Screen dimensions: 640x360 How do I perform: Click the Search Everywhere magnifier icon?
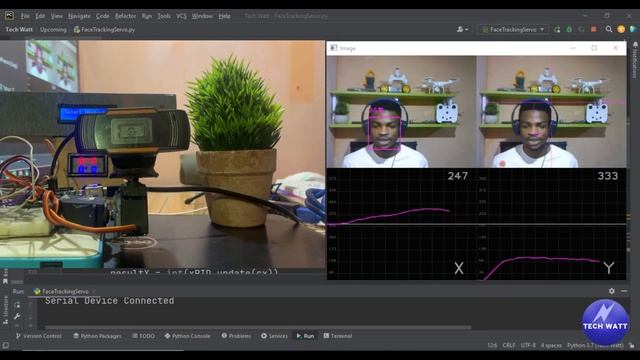tap(609, 29)
